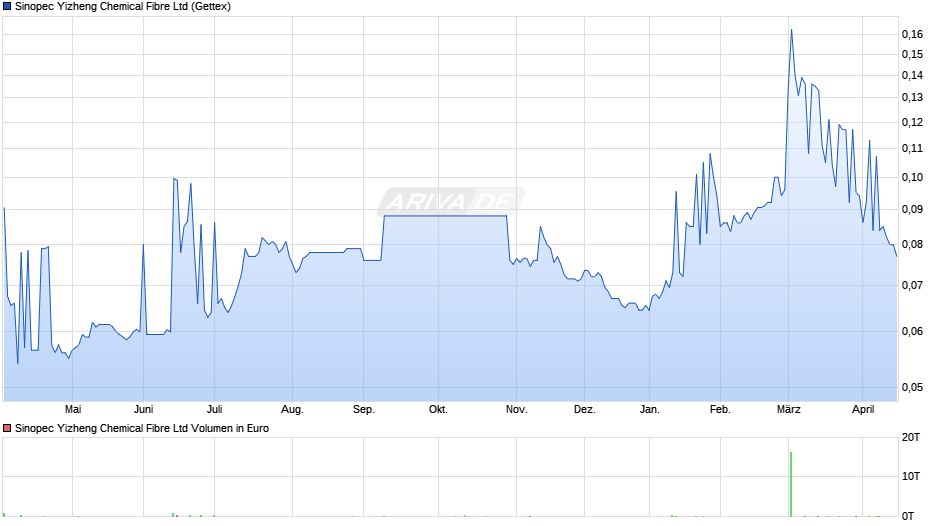Click the 'Nov.' x-axis label
The height and width of the screenshot is (526, 940).
517,410
